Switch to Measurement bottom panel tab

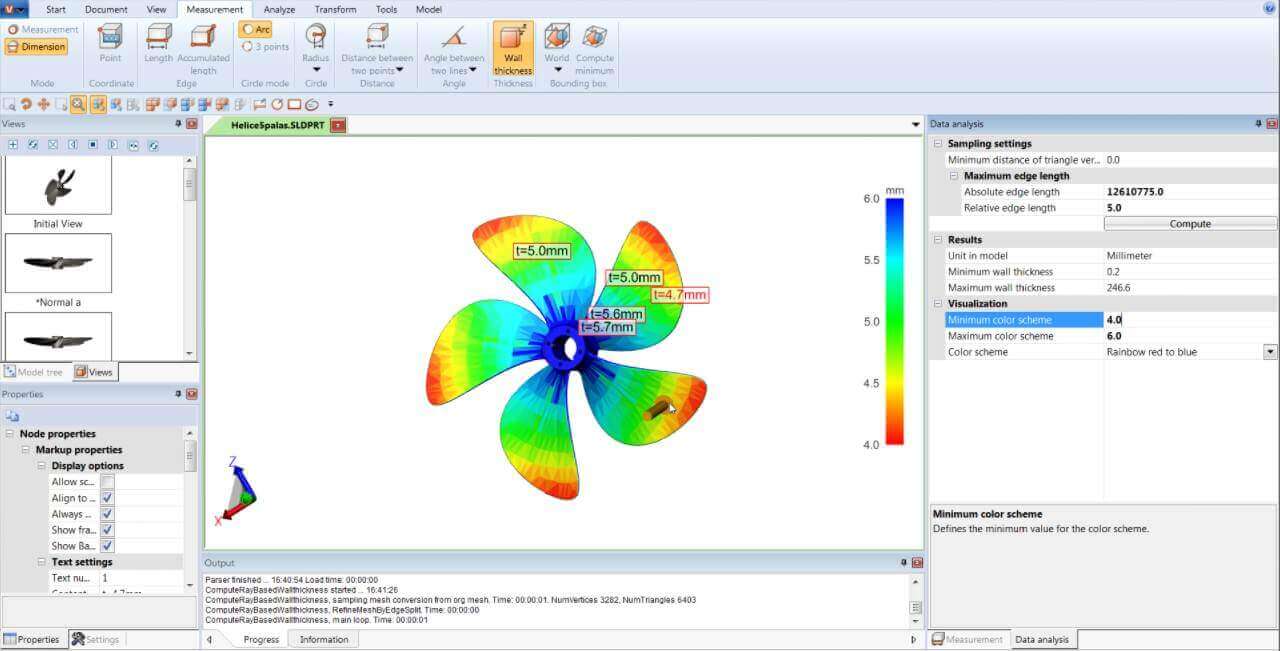coord(967,639)
